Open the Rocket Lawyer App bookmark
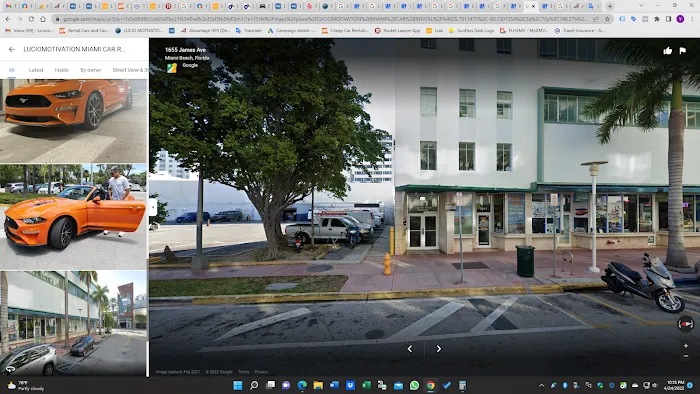This screenshot has width=700, height=394. (397, 31)
